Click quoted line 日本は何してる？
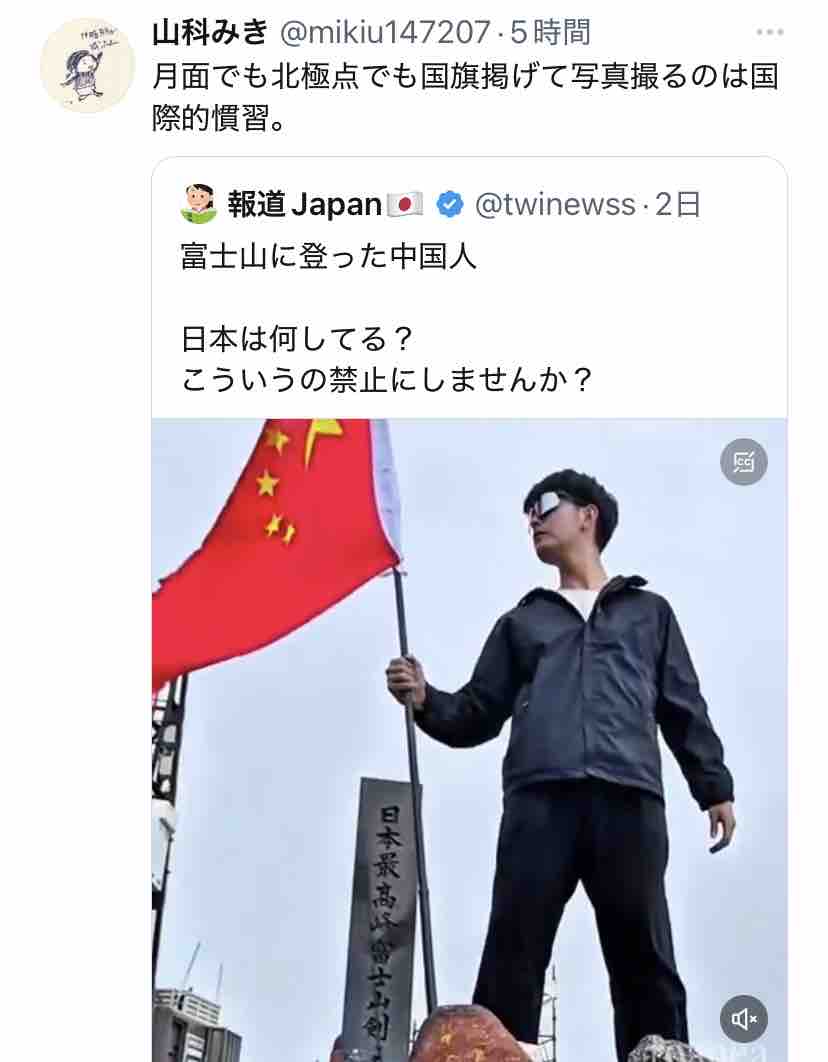This screenshot has height=1062, width=828. click(x=297, y=339)
